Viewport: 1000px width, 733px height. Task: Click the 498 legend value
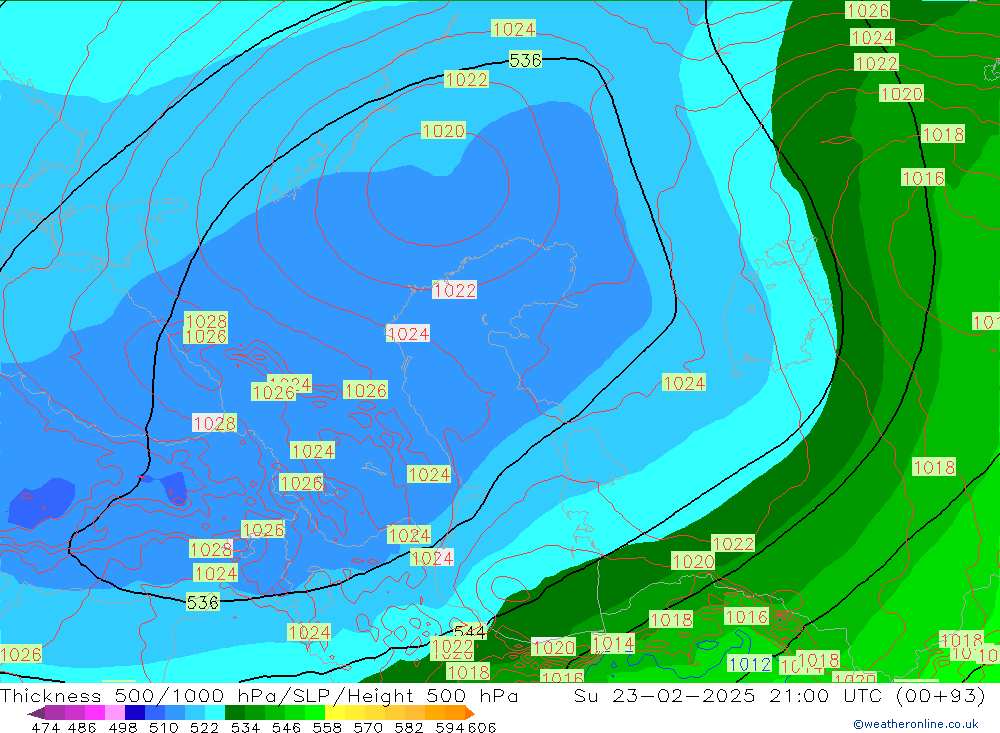[x=122, y=727]
